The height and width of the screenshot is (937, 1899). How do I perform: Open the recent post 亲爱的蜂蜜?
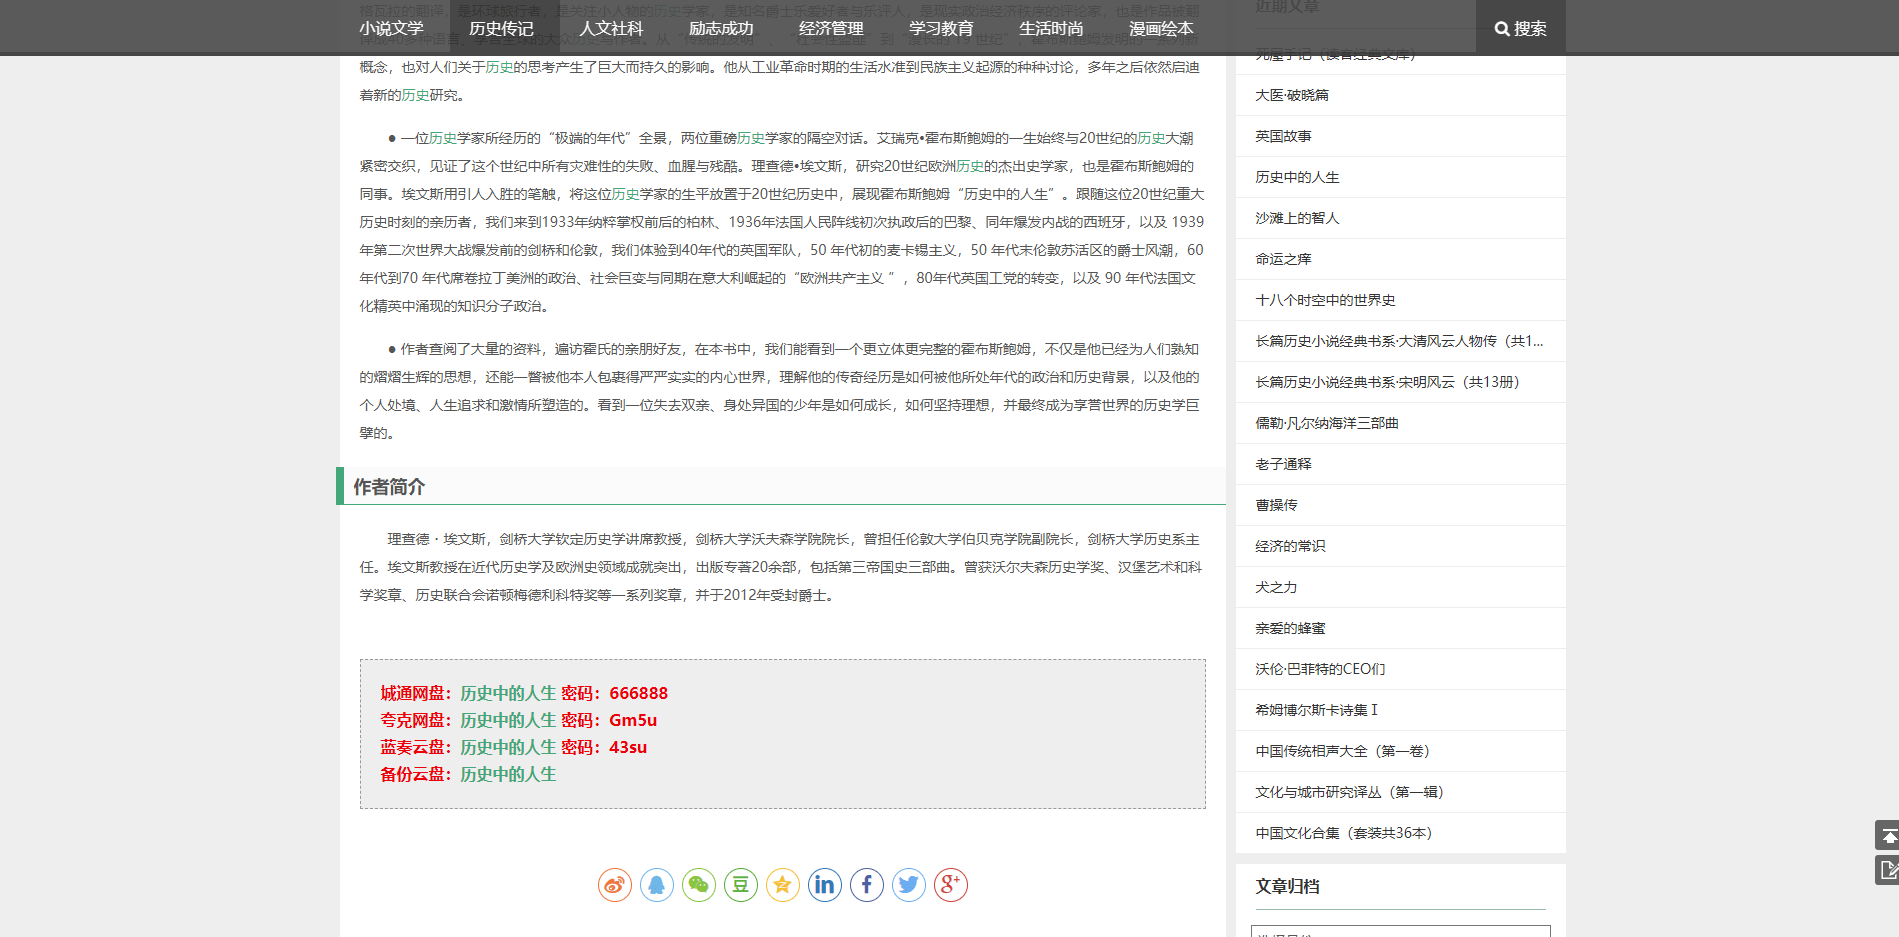click(1290, 628)
